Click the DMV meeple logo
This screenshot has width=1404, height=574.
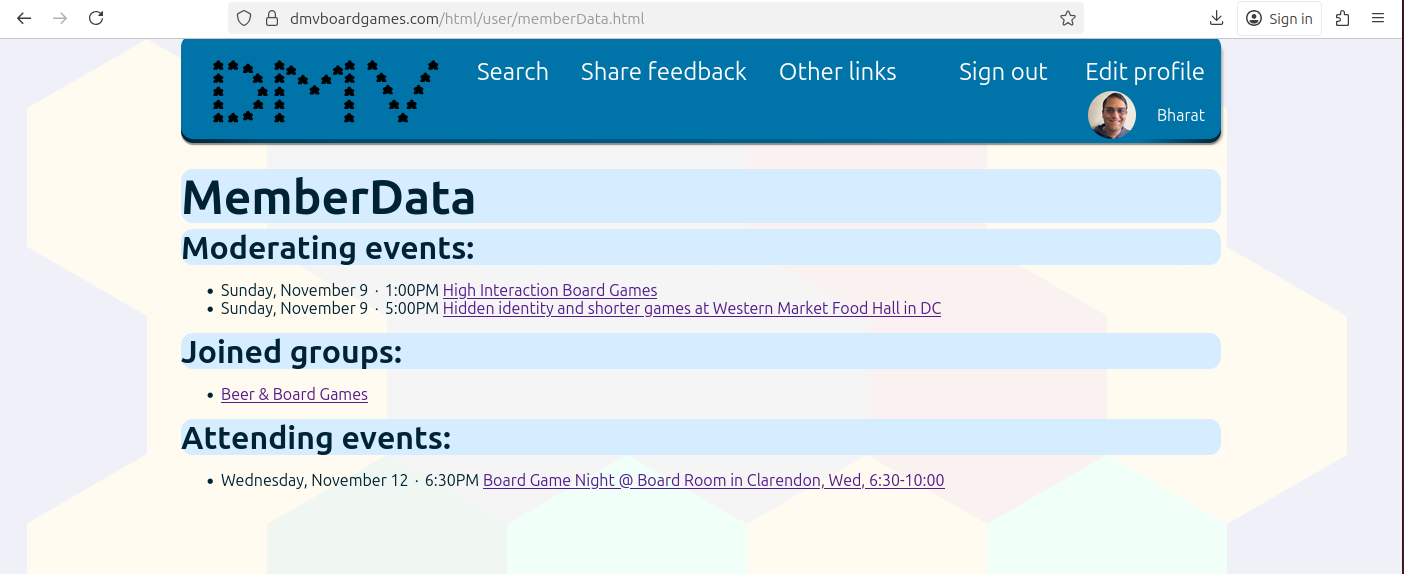tap(325, 91)
